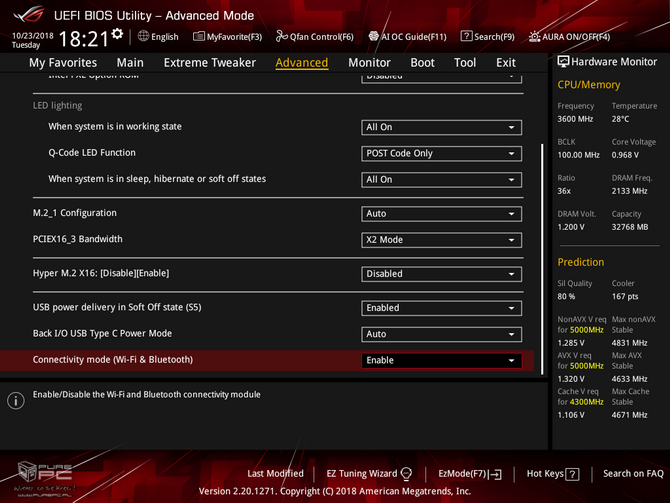Select the Exit tab
Image resolution: width=670 pixels, height=503 pixels.
[x=505, y=63]
